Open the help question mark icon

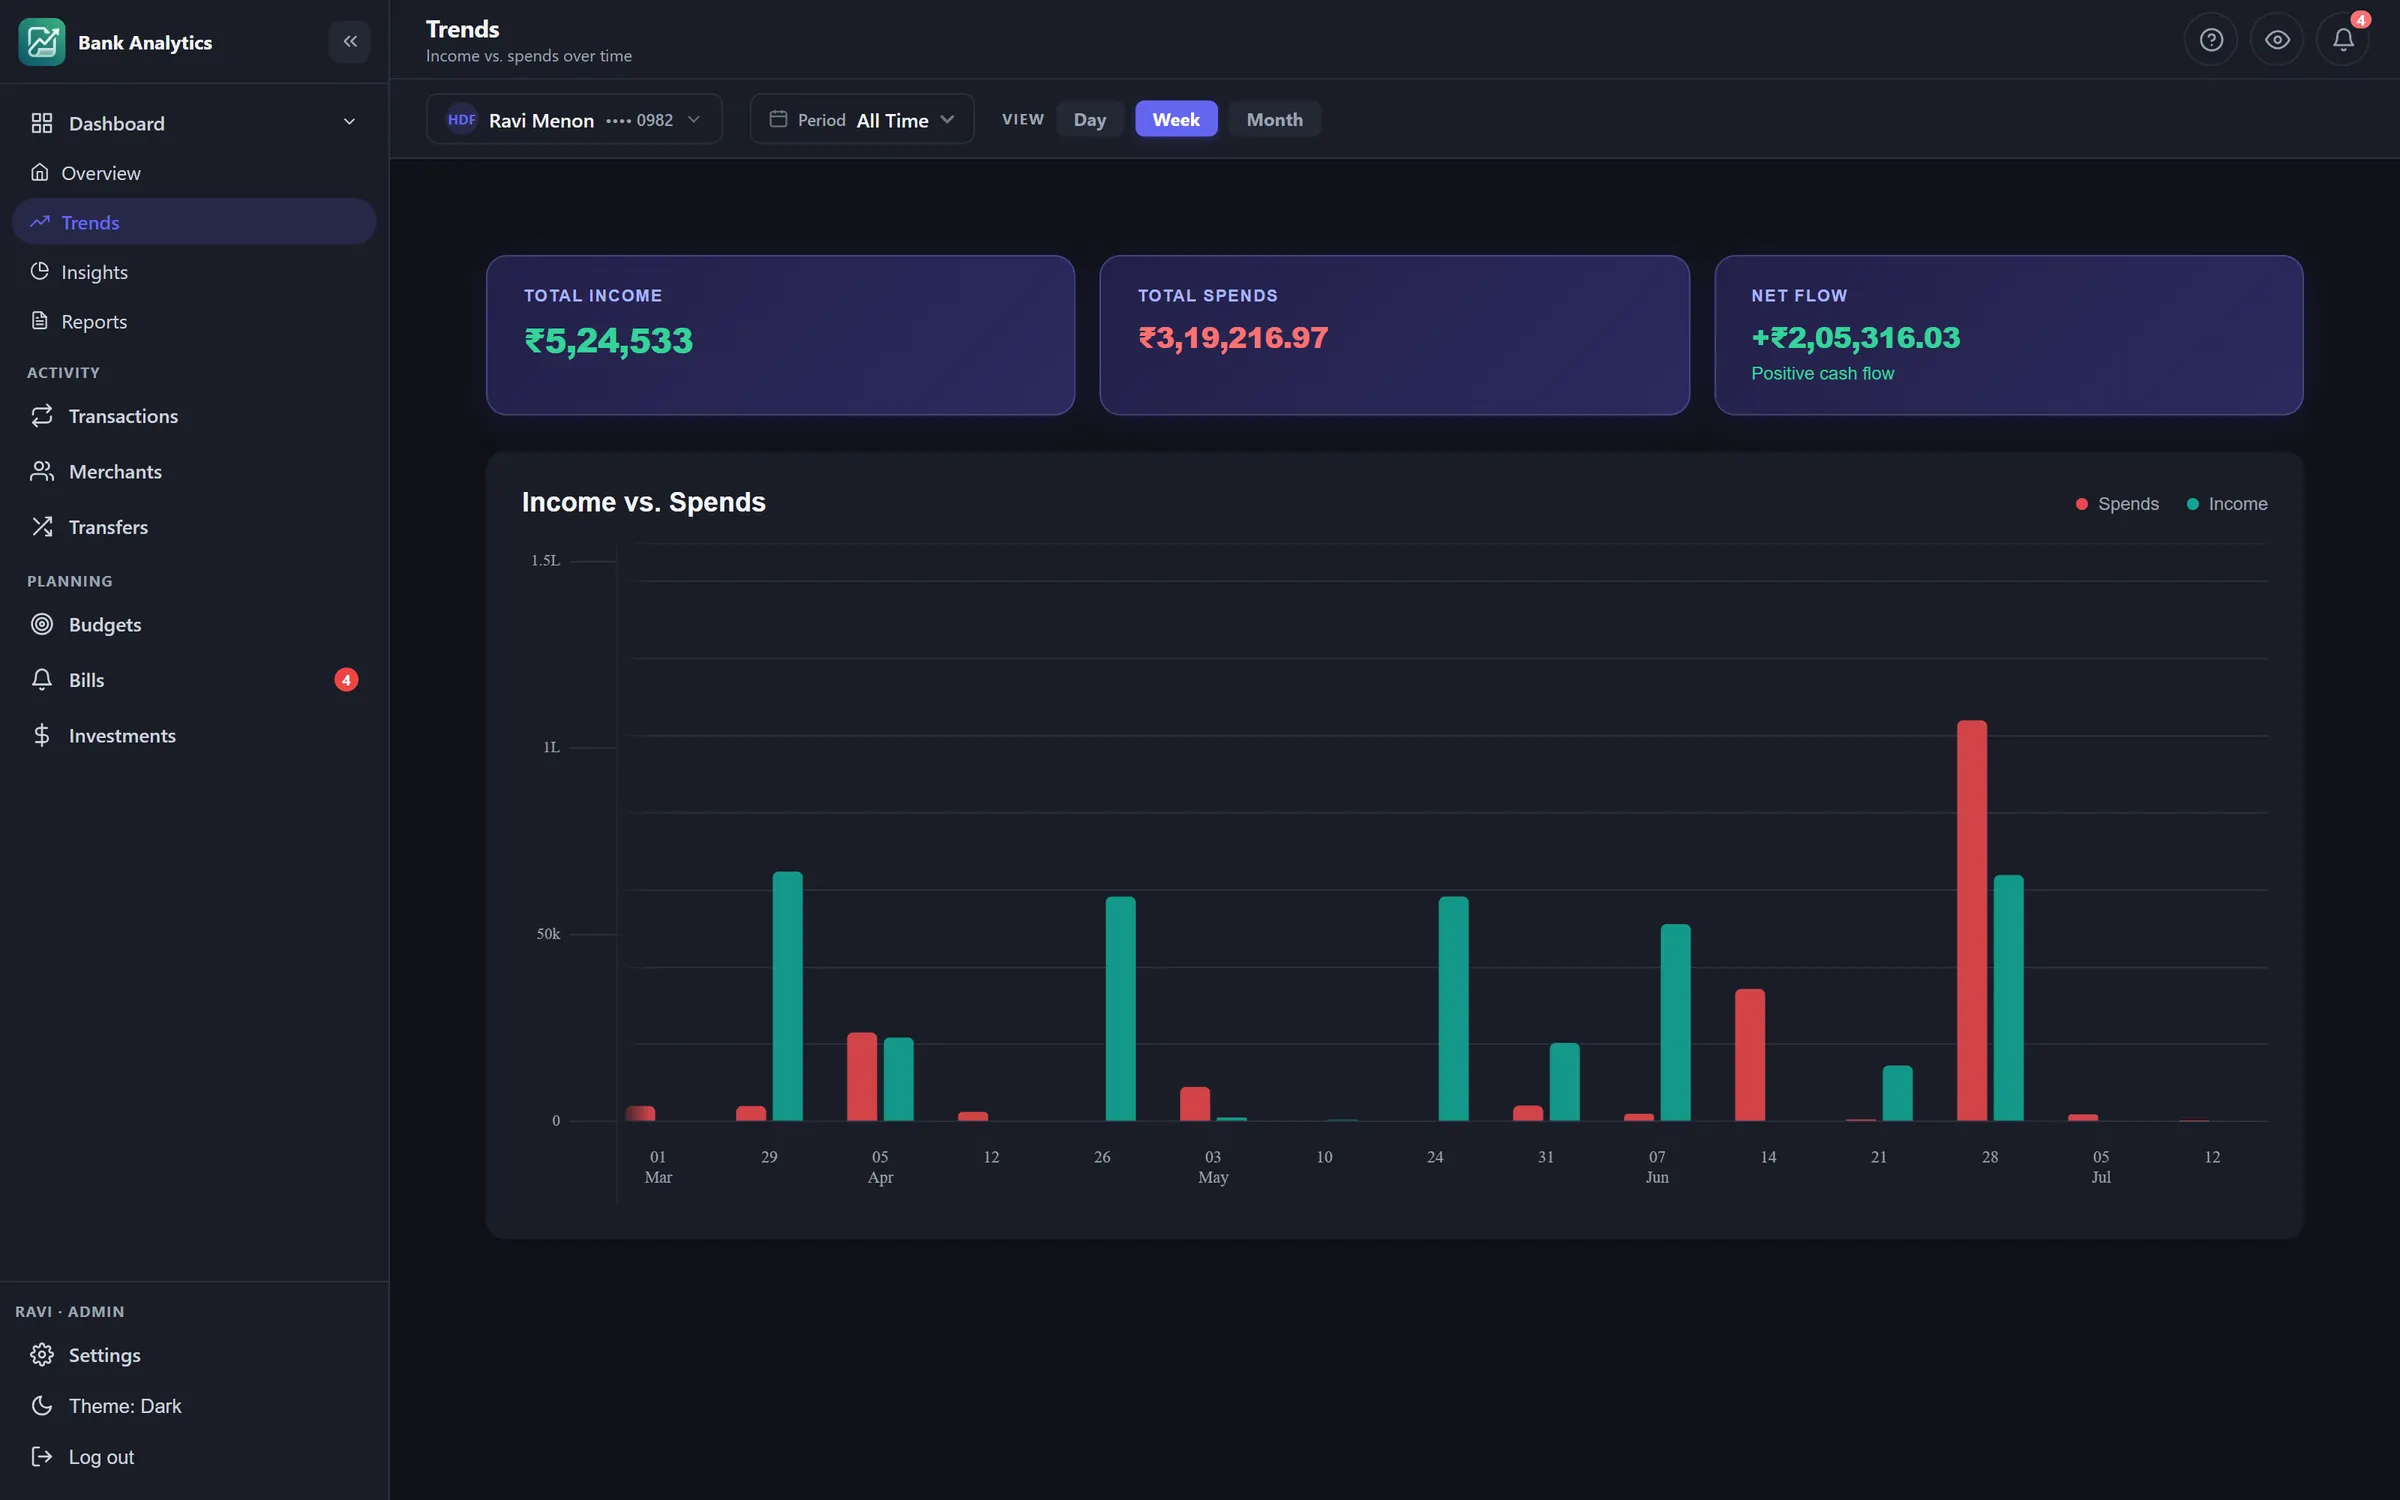point(2211,40)
